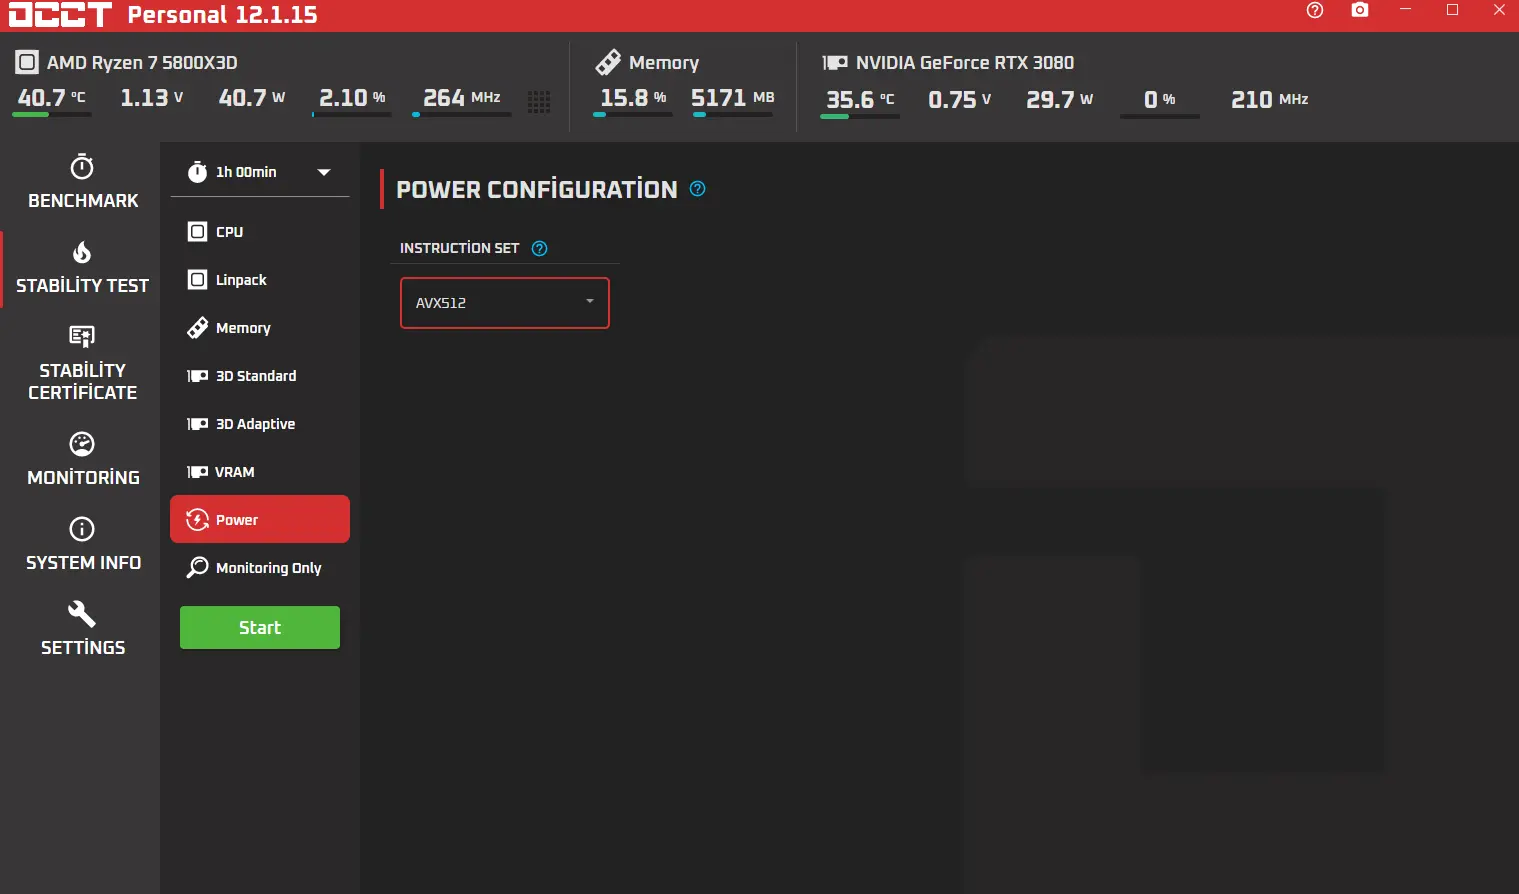Close the OCCT window

(x=1499, y=10)
